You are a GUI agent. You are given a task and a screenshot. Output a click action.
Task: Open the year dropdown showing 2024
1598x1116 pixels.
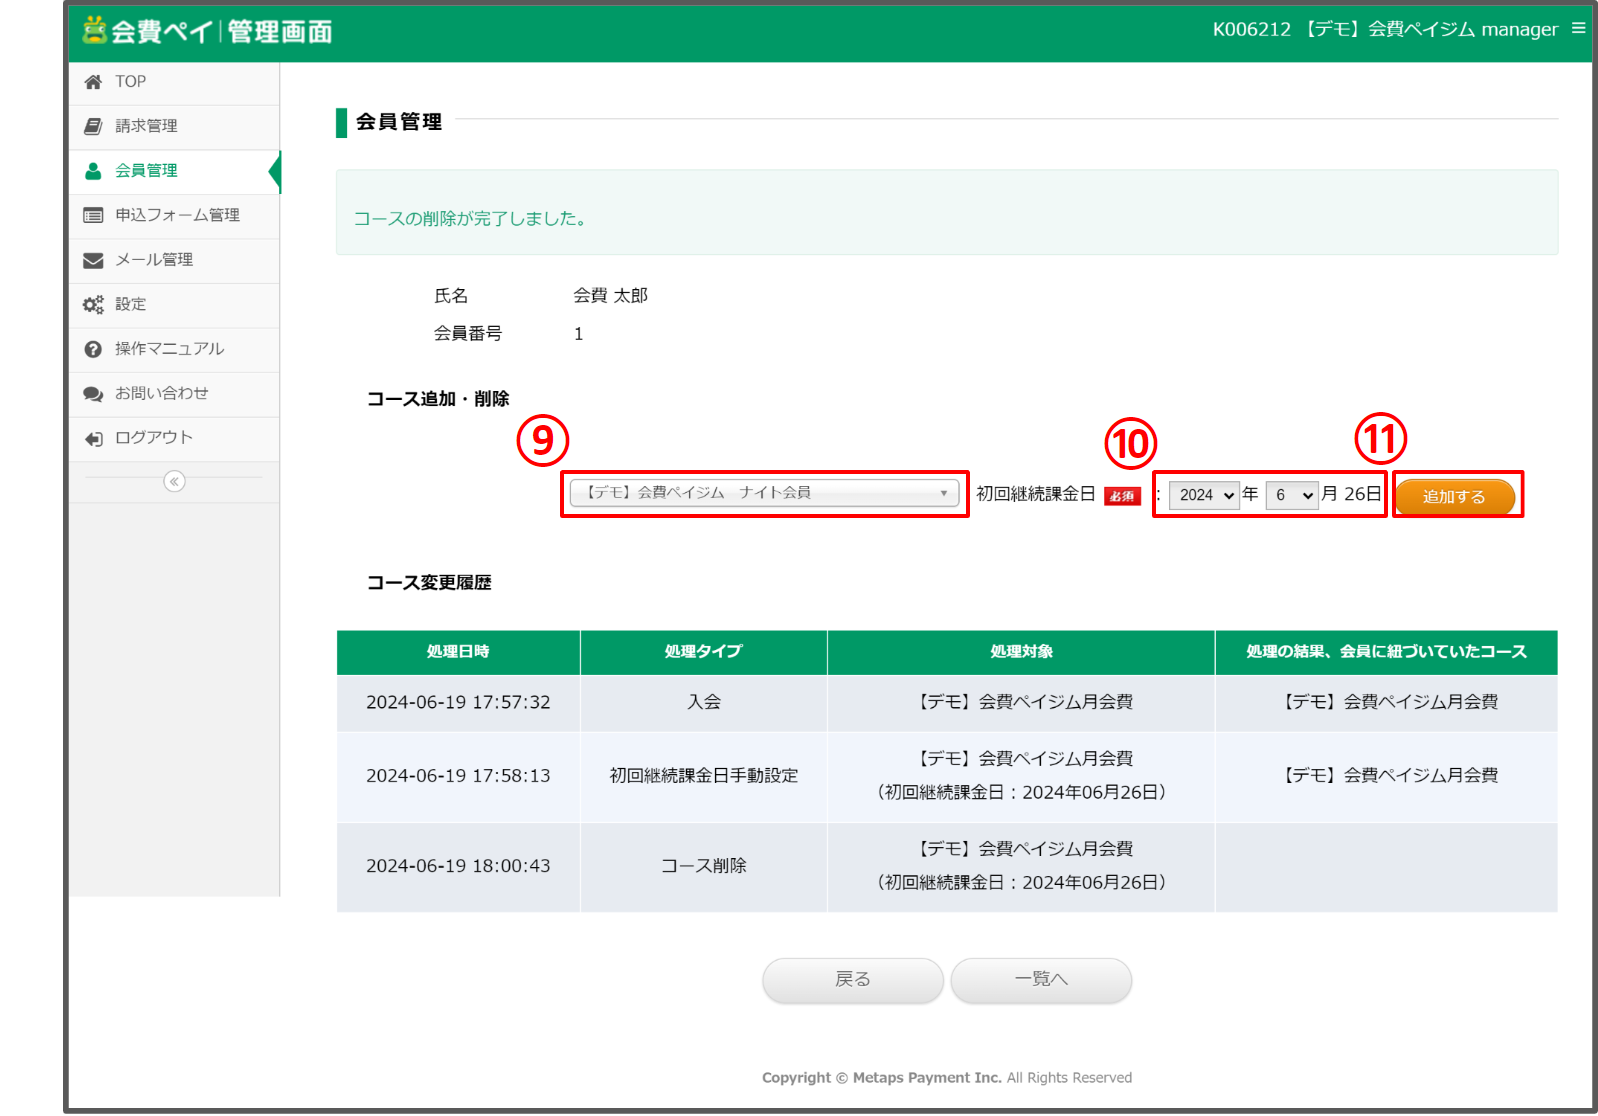point(1204,495)
